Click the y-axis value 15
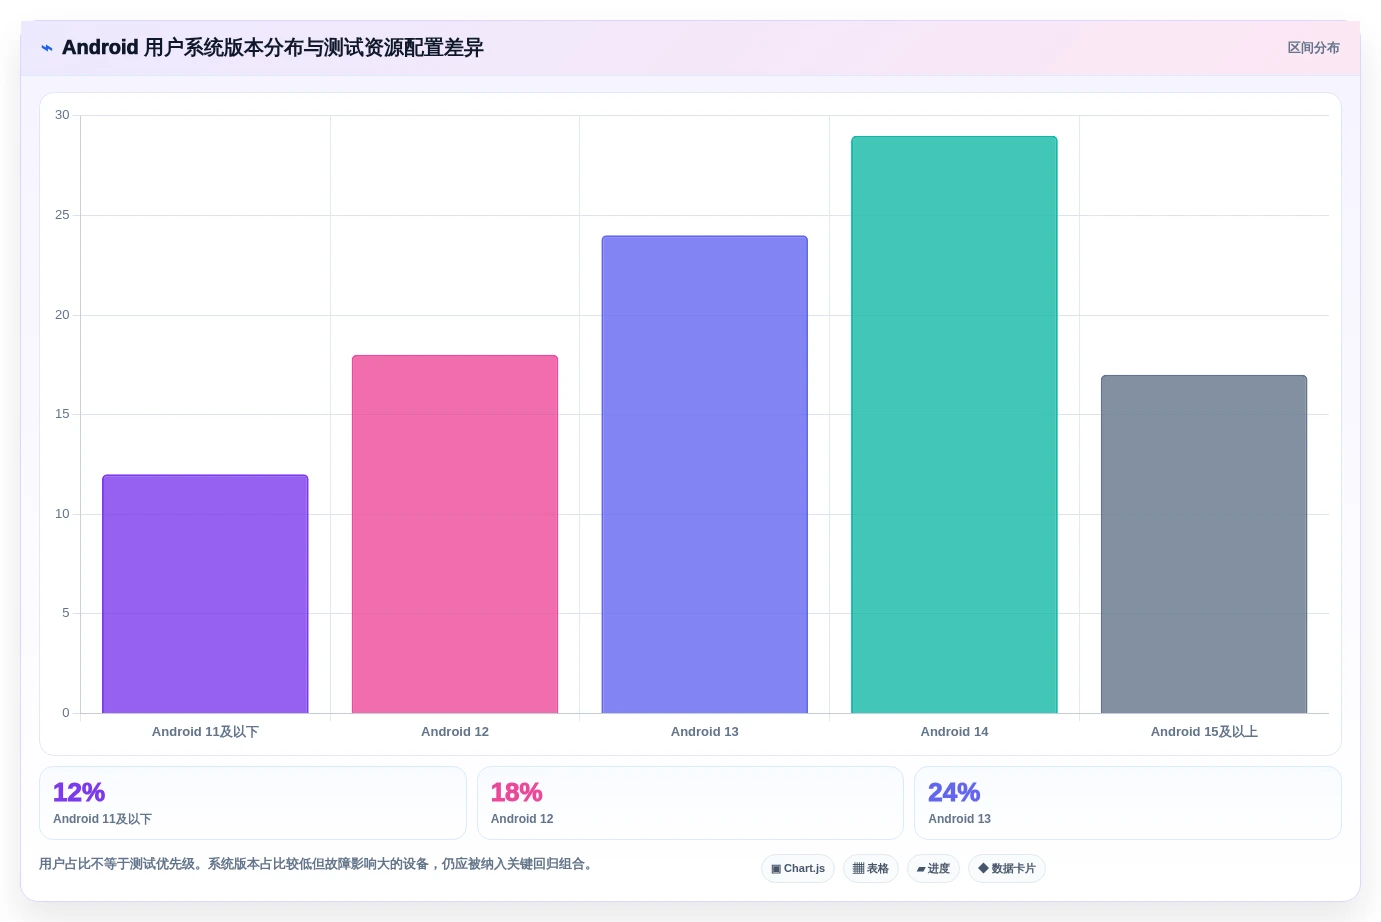Image resolution: width=1381 pixels, height=922 pixels. [62, 414]
